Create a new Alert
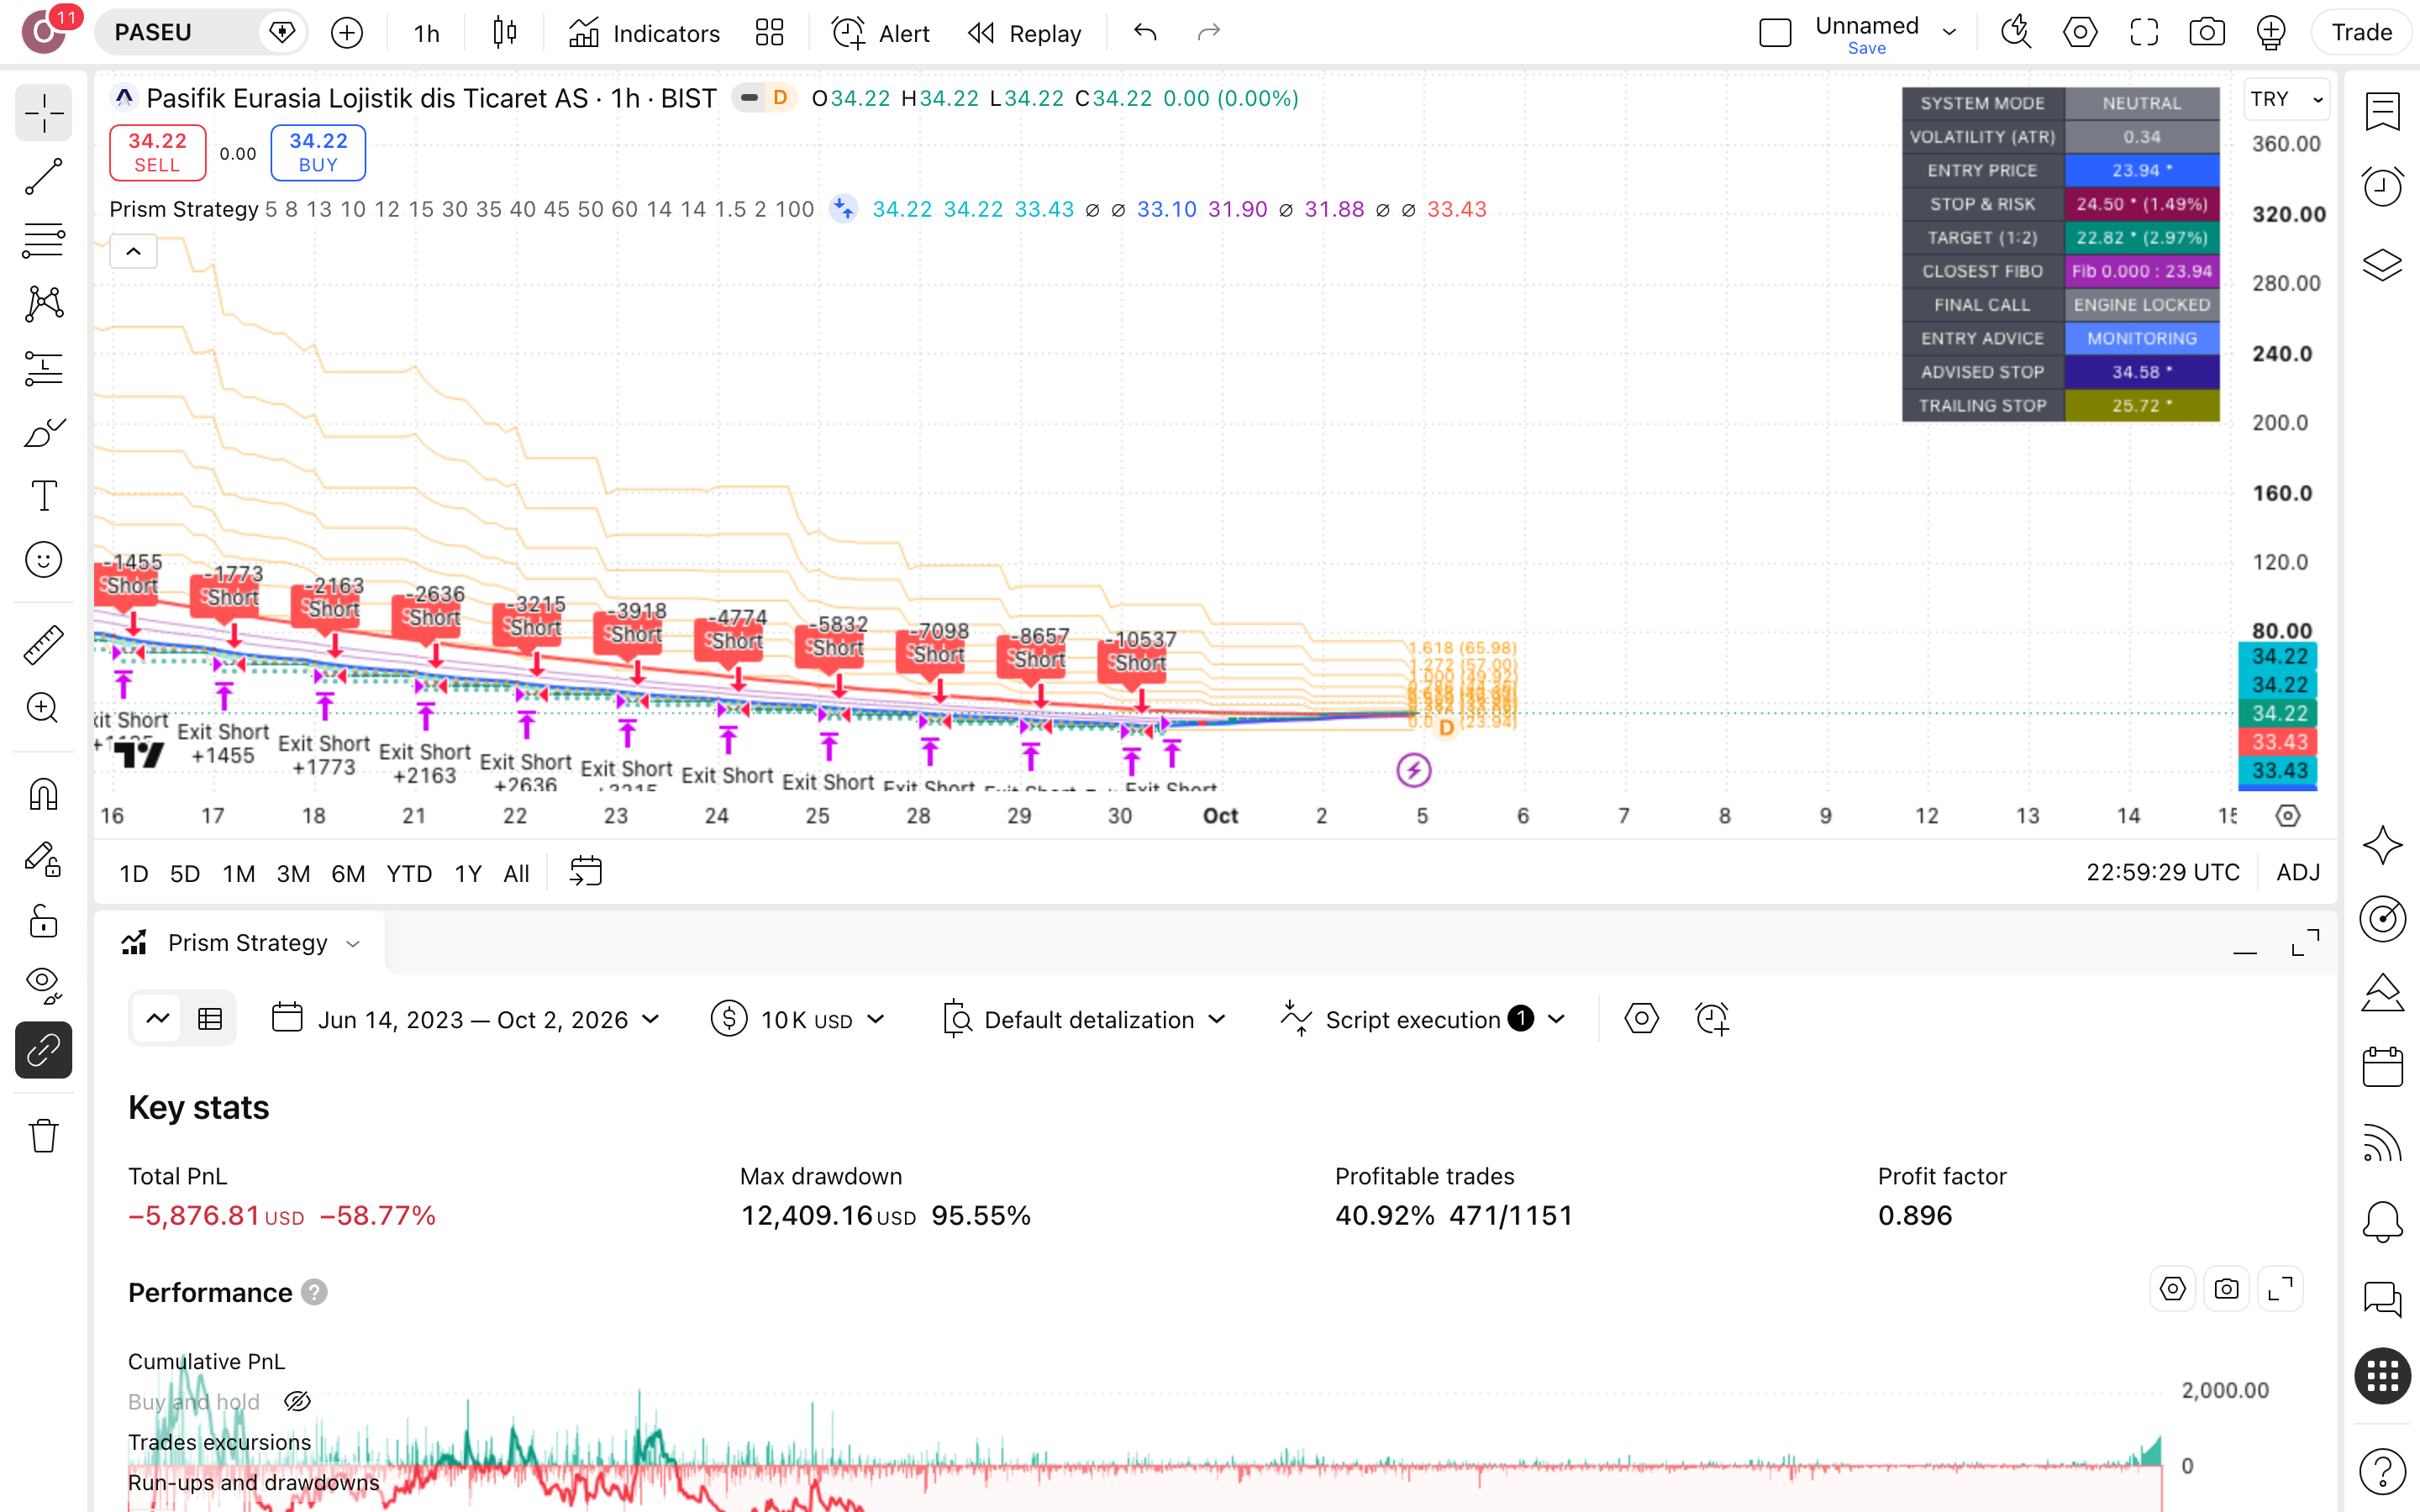 click(x=881, y=33)
